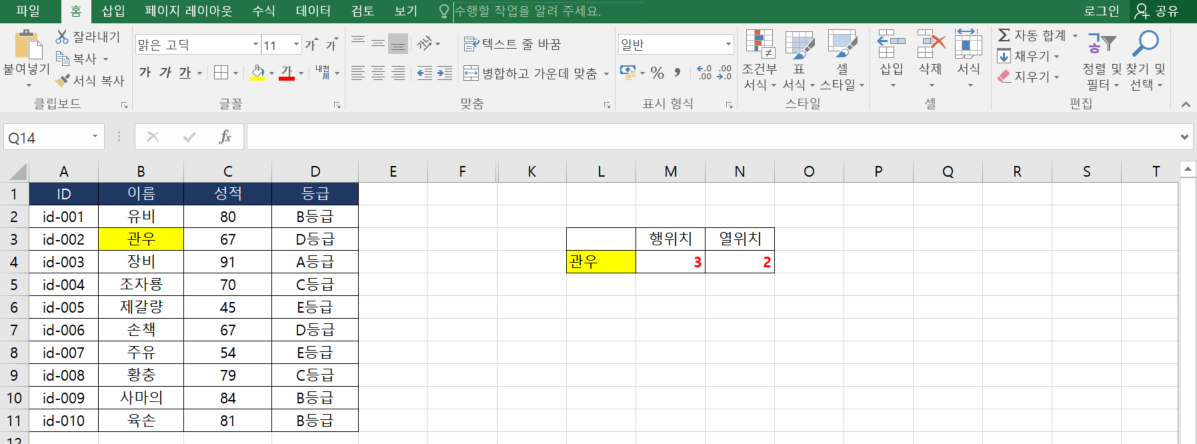Align text to top of cell
Viewport: 1197px width, 444px height.
(357, 44)
